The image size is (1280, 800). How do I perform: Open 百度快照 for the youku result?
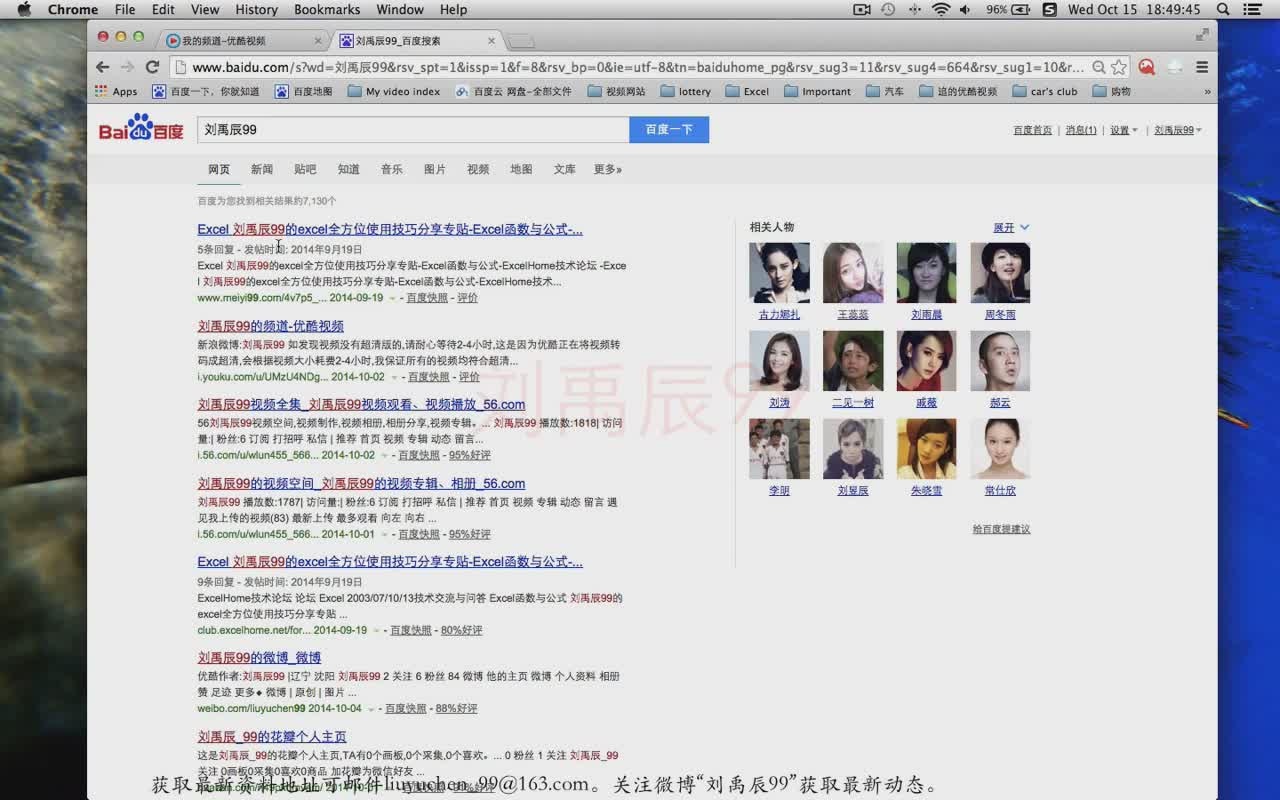(430, 377)
